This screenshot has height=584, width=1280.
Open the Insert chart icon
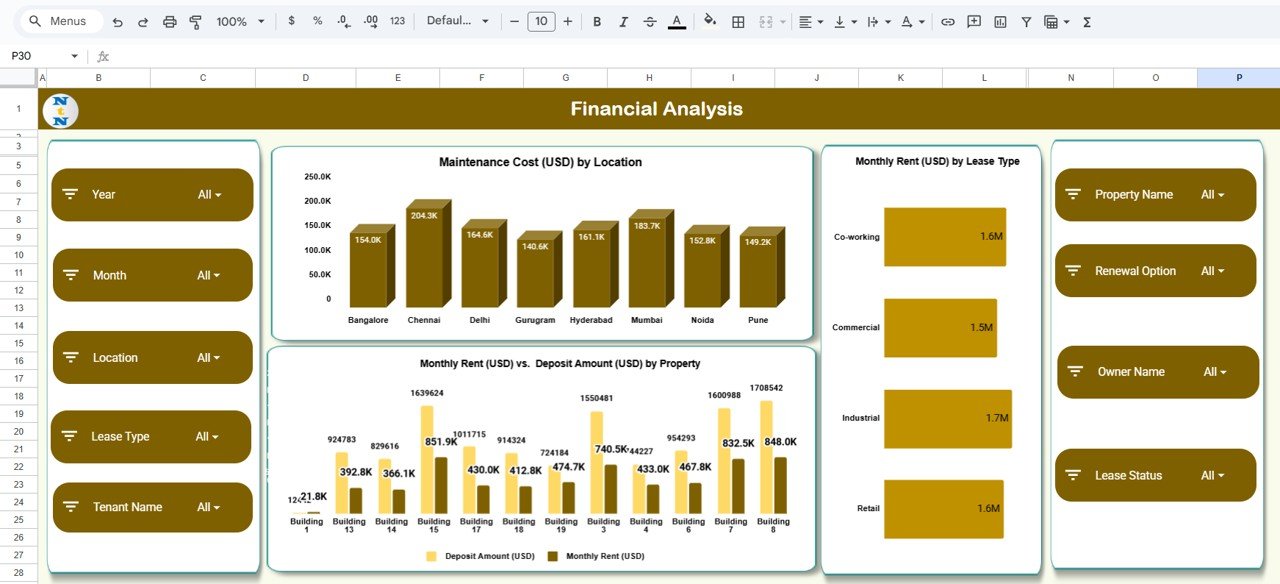tap(999, 21)
